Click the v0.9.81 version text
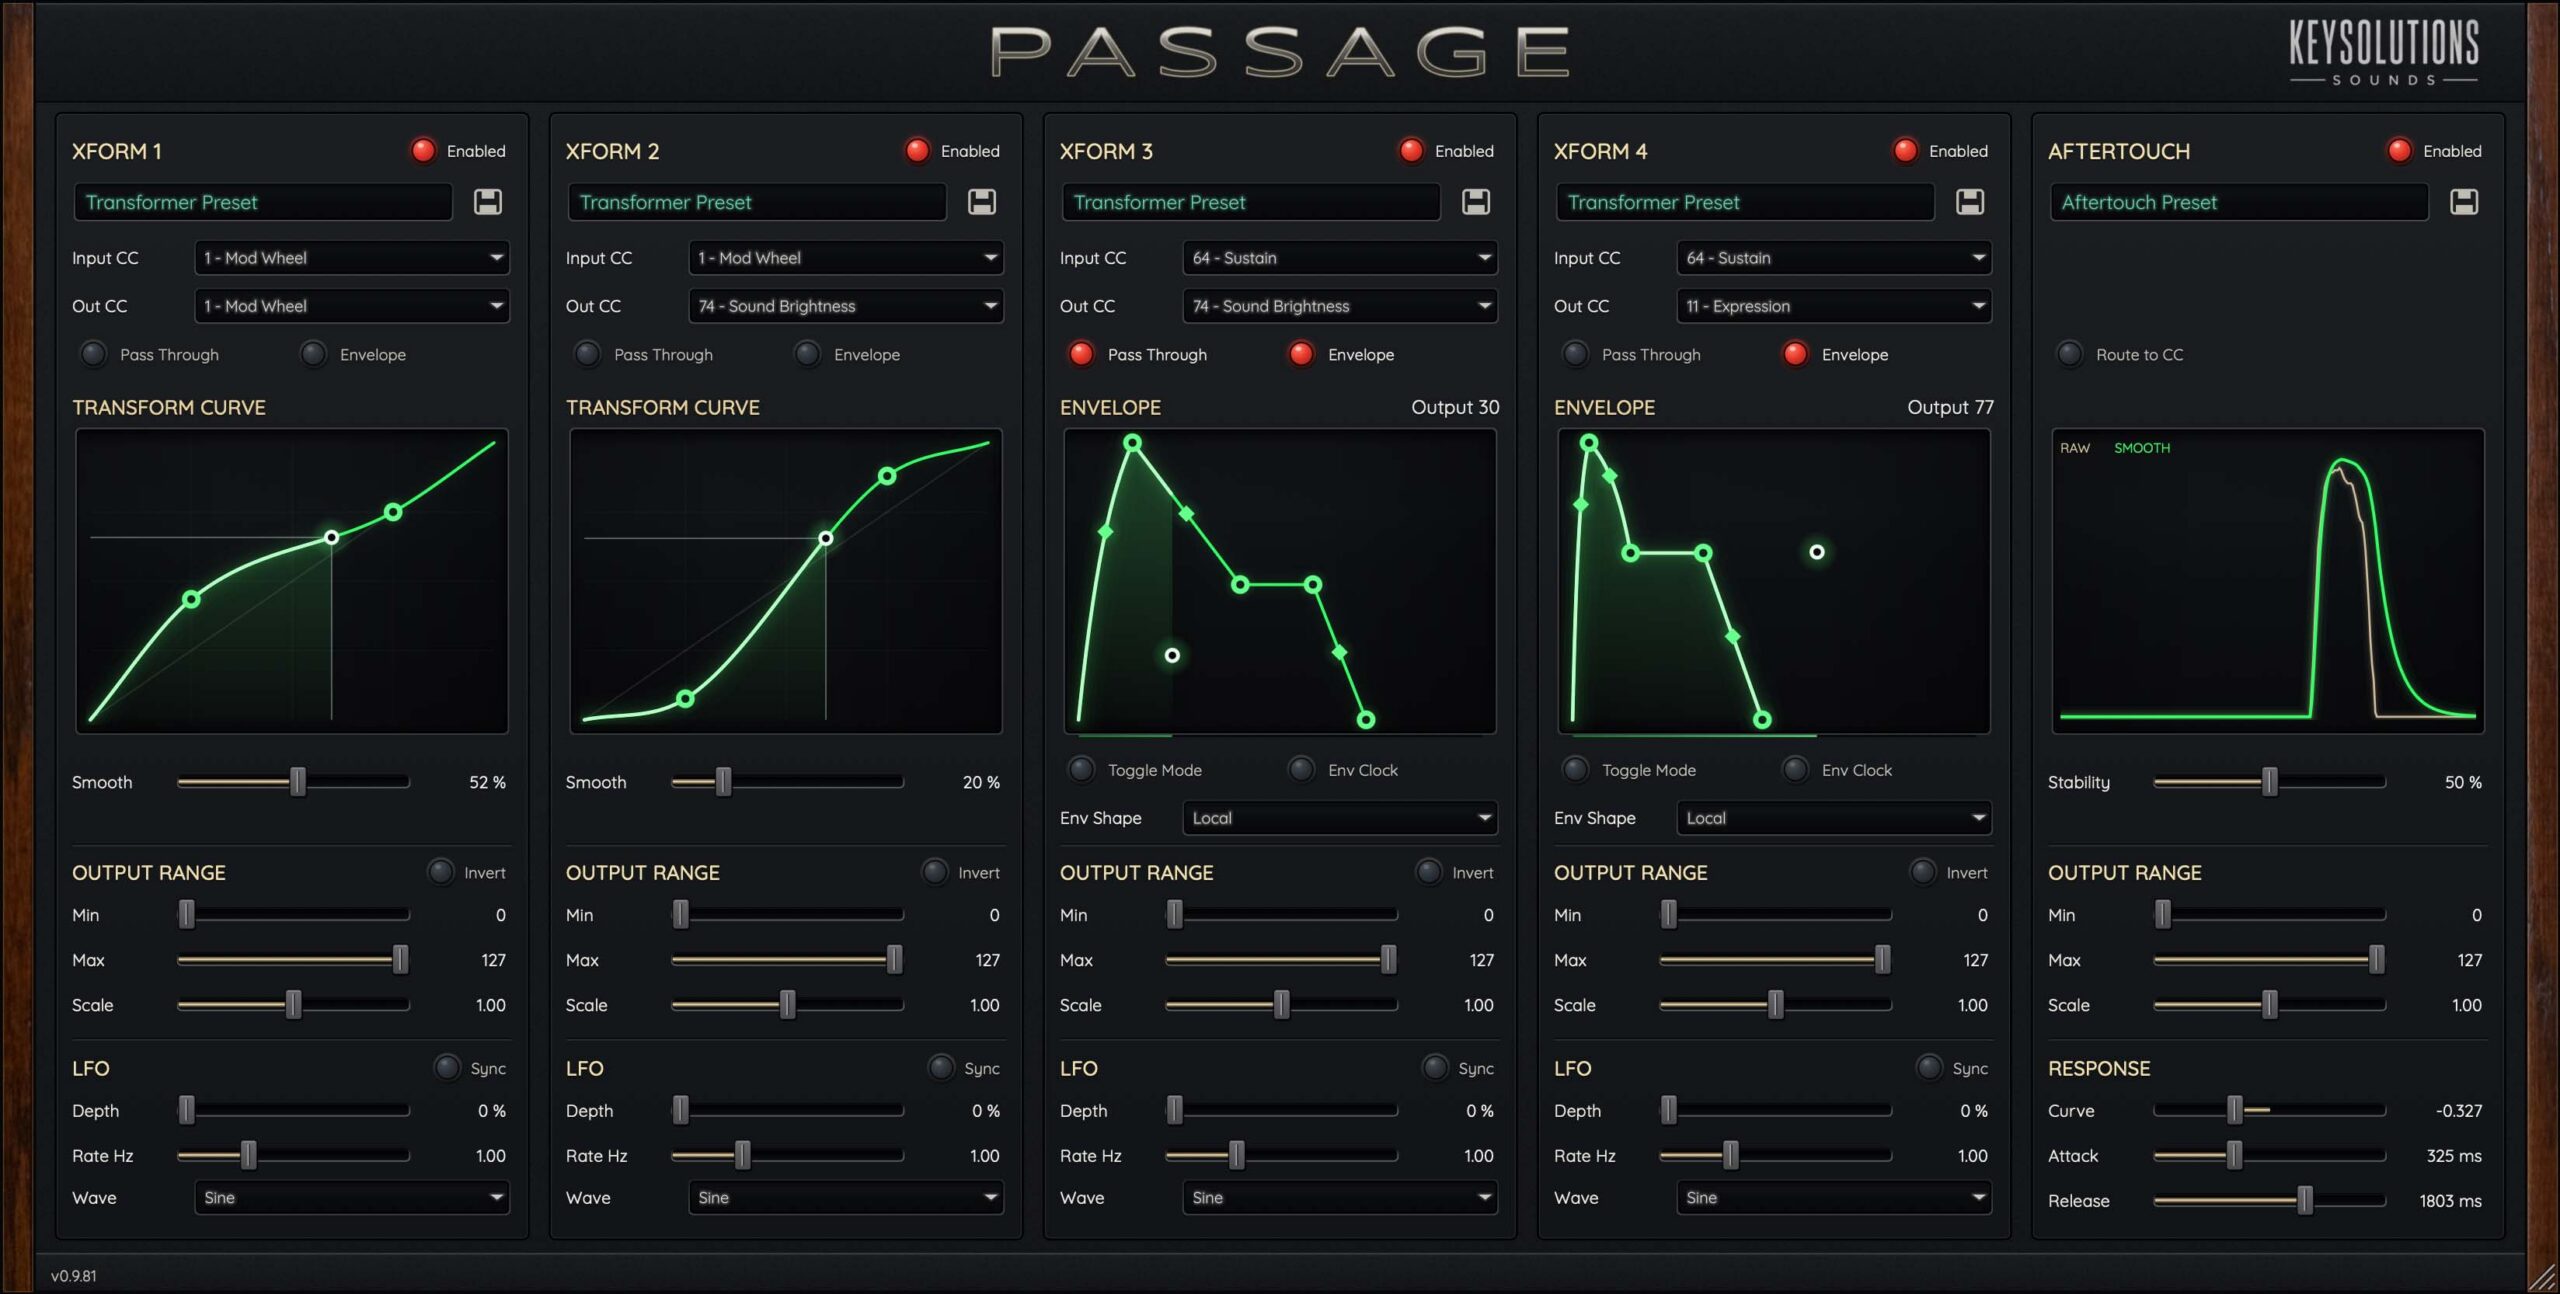Screen dimensions: 2560x1294 [74, 1276]
